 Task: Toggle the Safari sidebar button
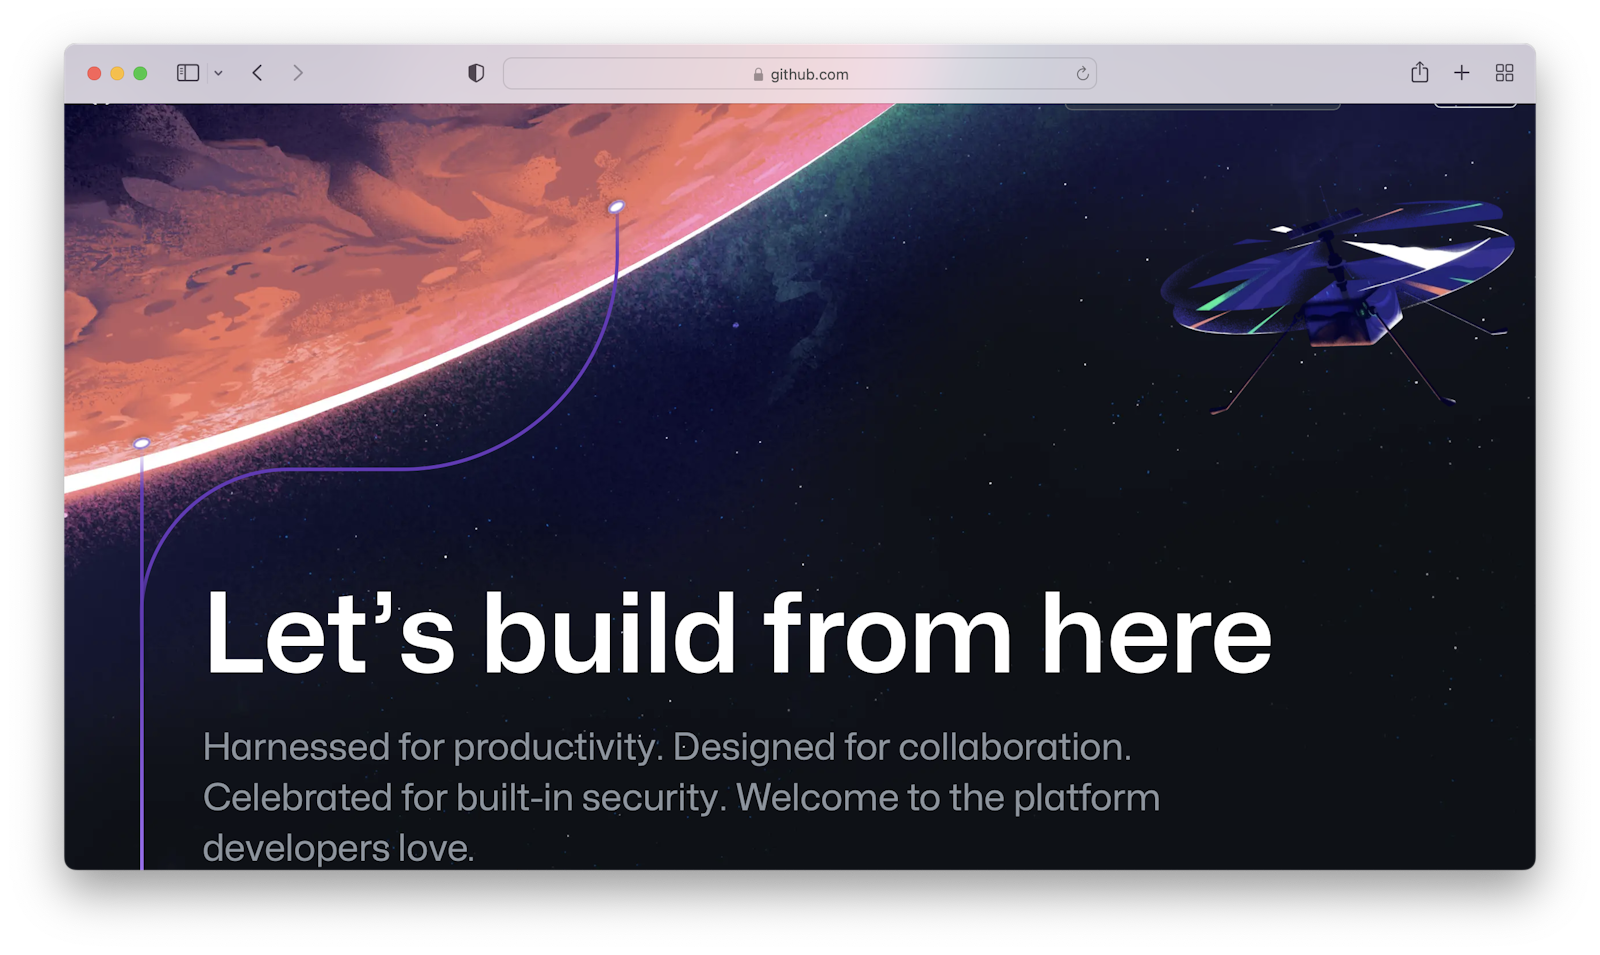pyautogui.click(x=188, y=73)
